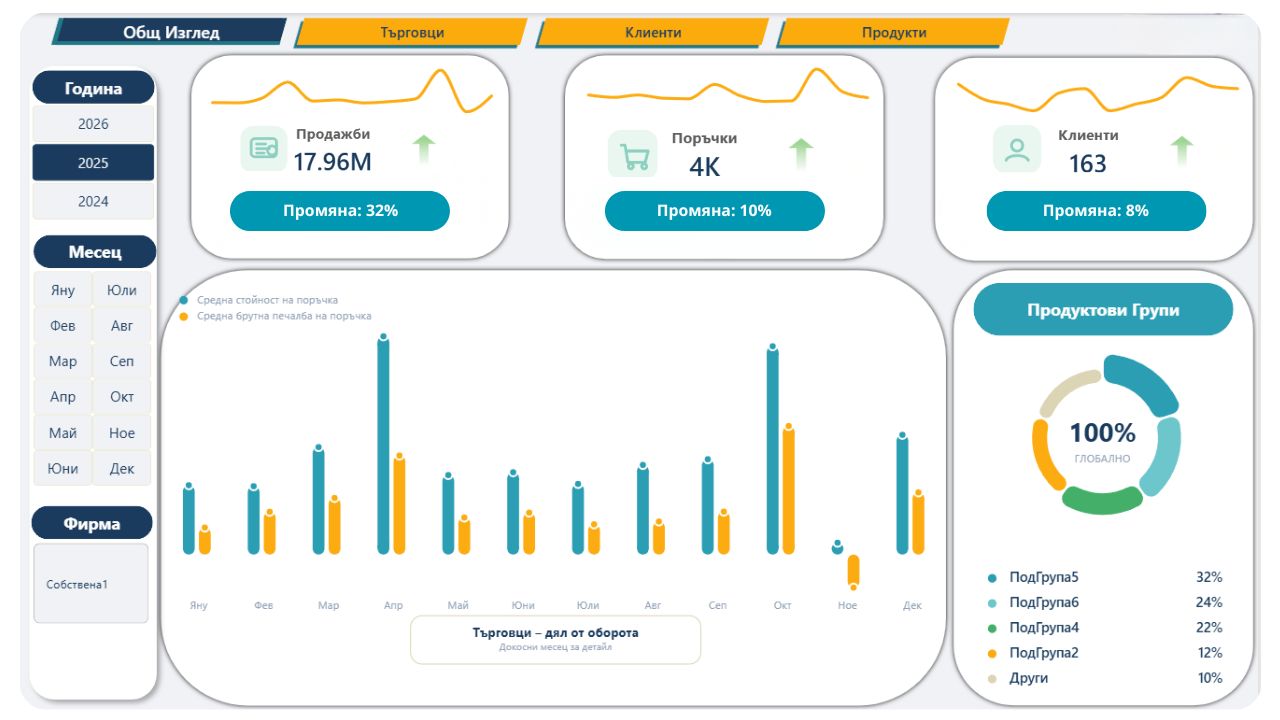Click the green up arrow in Продажби card

coord(424,149)
